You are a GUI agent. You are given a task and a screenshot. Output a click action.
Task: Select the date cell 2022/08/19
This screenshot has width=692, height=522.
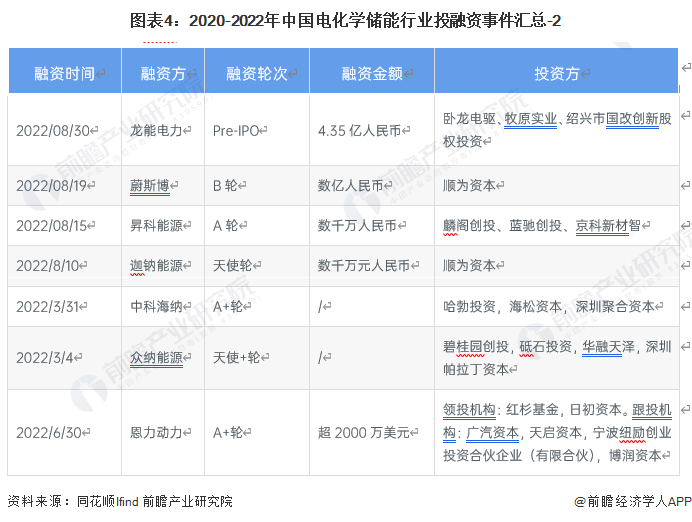coord(64,185)
